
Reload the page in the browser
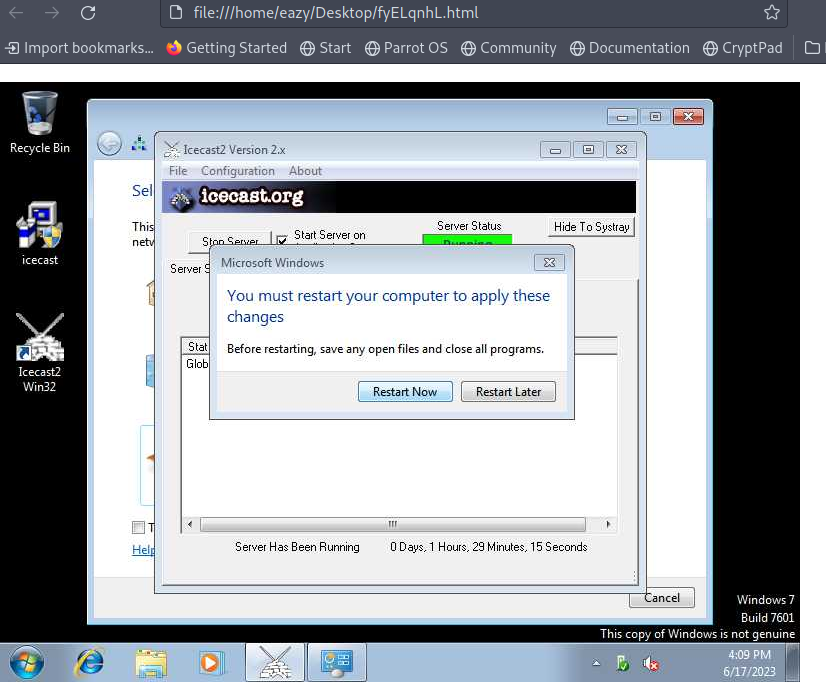coord(88,13)
